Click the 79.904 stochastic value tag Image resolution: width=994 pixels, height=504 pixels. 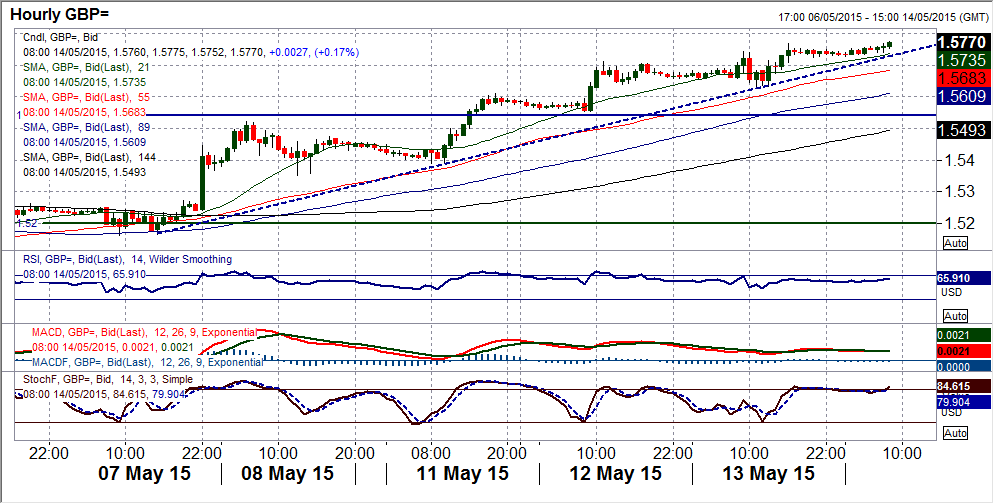964,402
